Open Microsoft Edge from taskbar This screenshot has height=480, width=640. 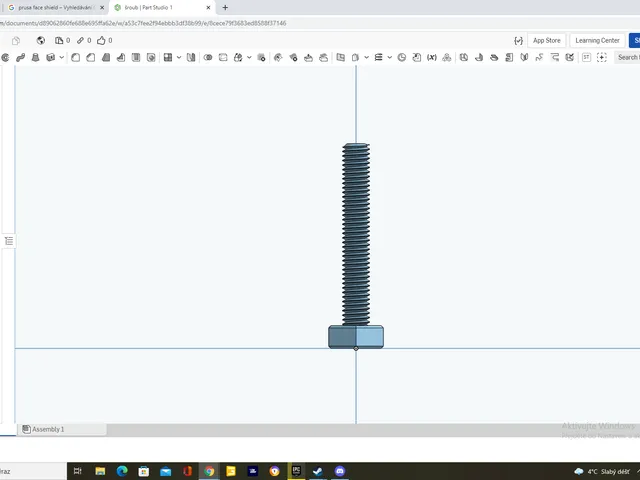pyautogui.click(x=122, y=471)
